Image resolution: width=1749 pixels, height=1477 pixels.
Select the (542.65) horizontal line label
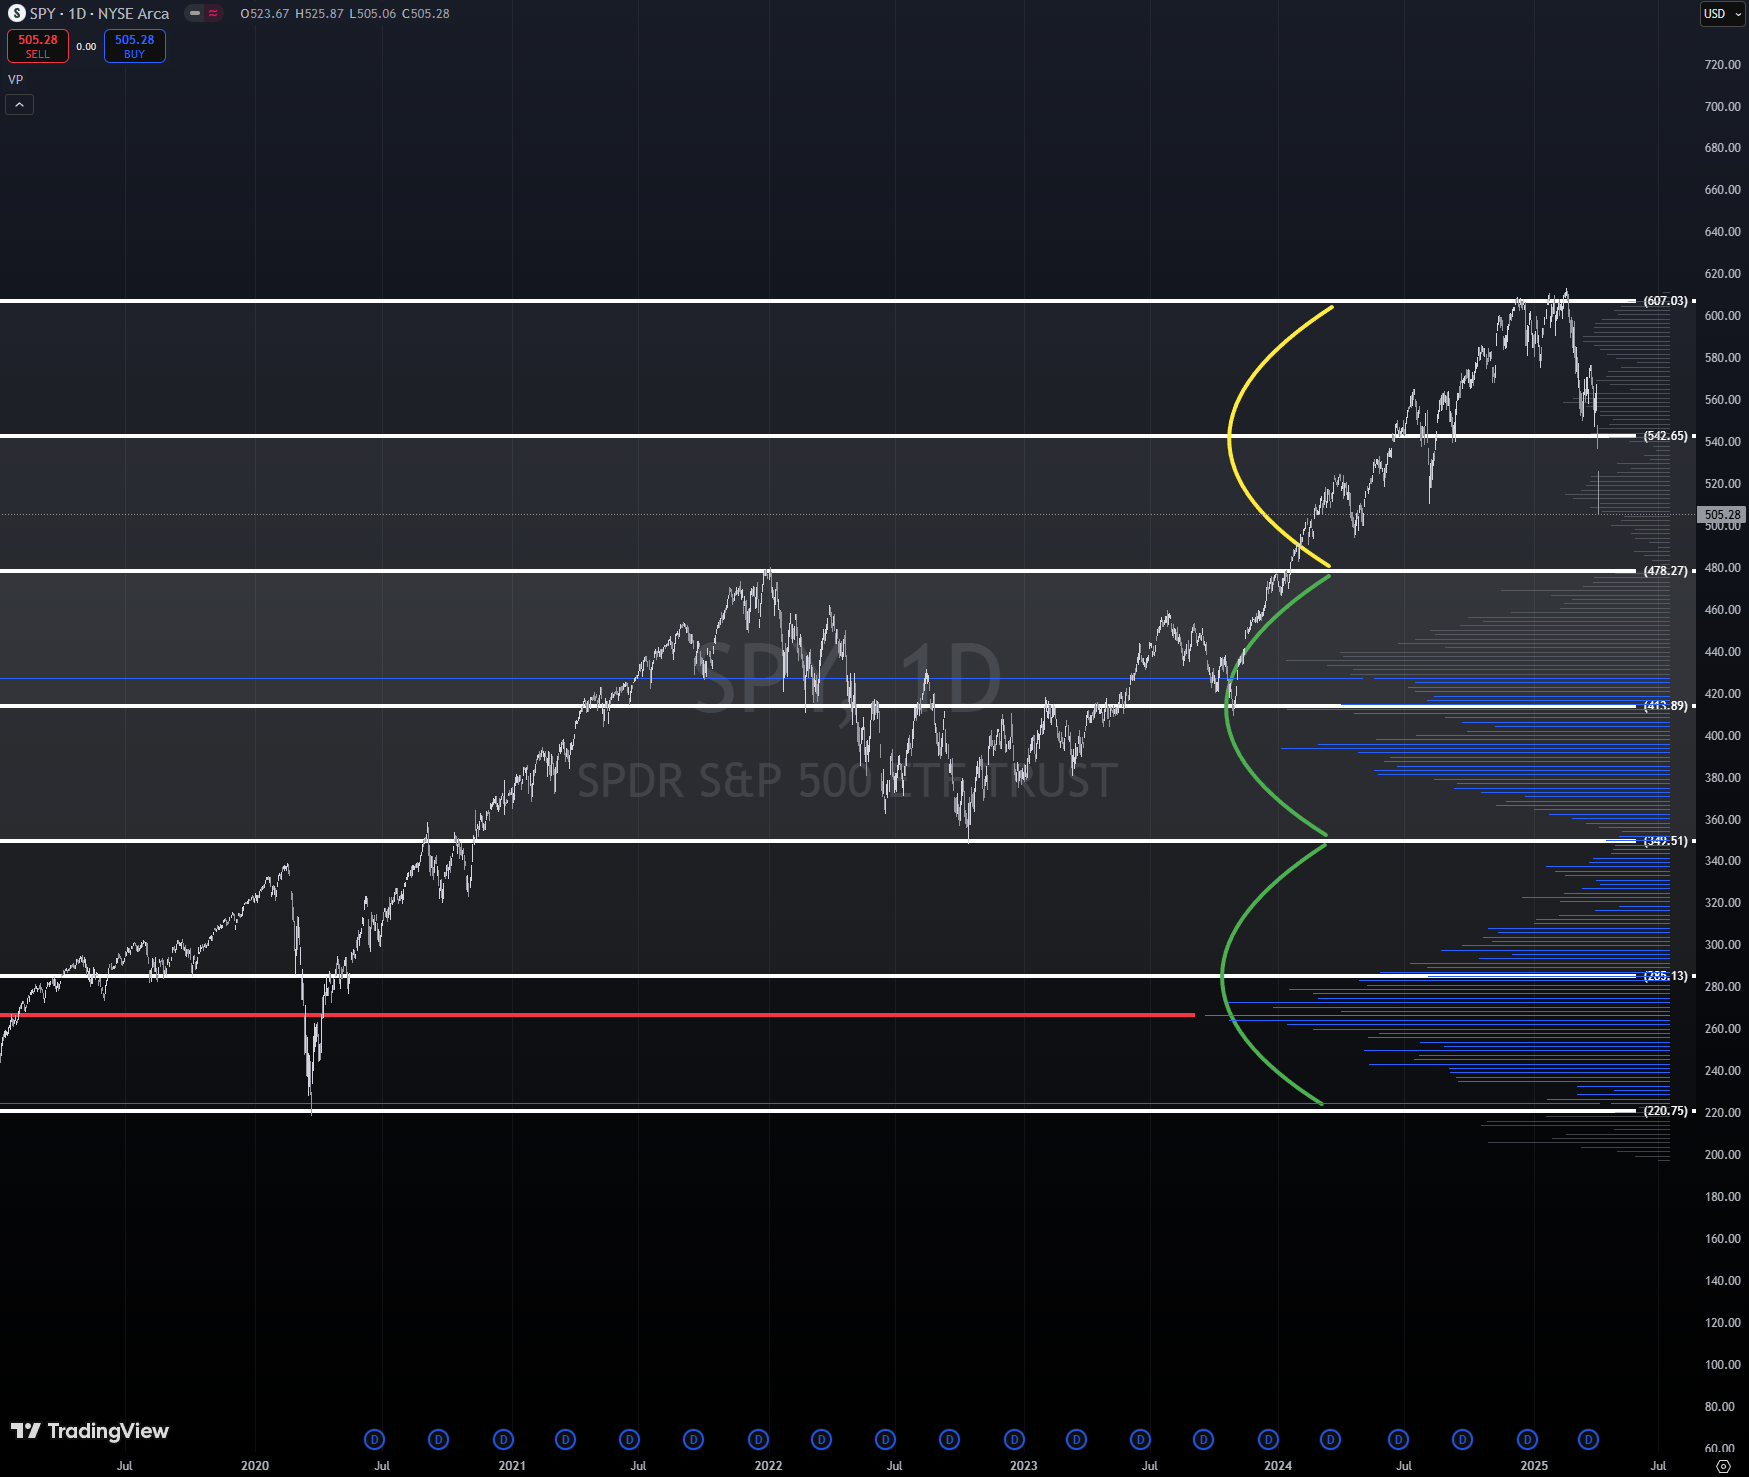tap(1665, 436)
